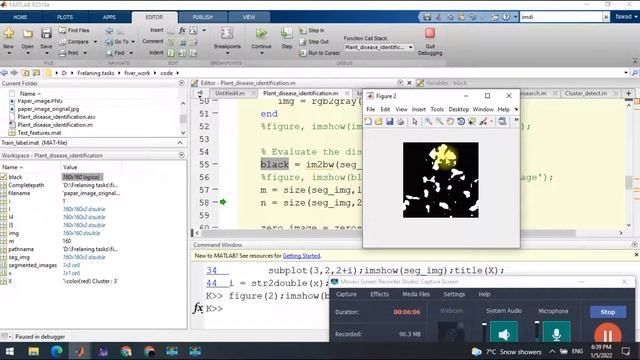
Task: Toggle System Audio speaker in recorder
Action: point(504,334)
